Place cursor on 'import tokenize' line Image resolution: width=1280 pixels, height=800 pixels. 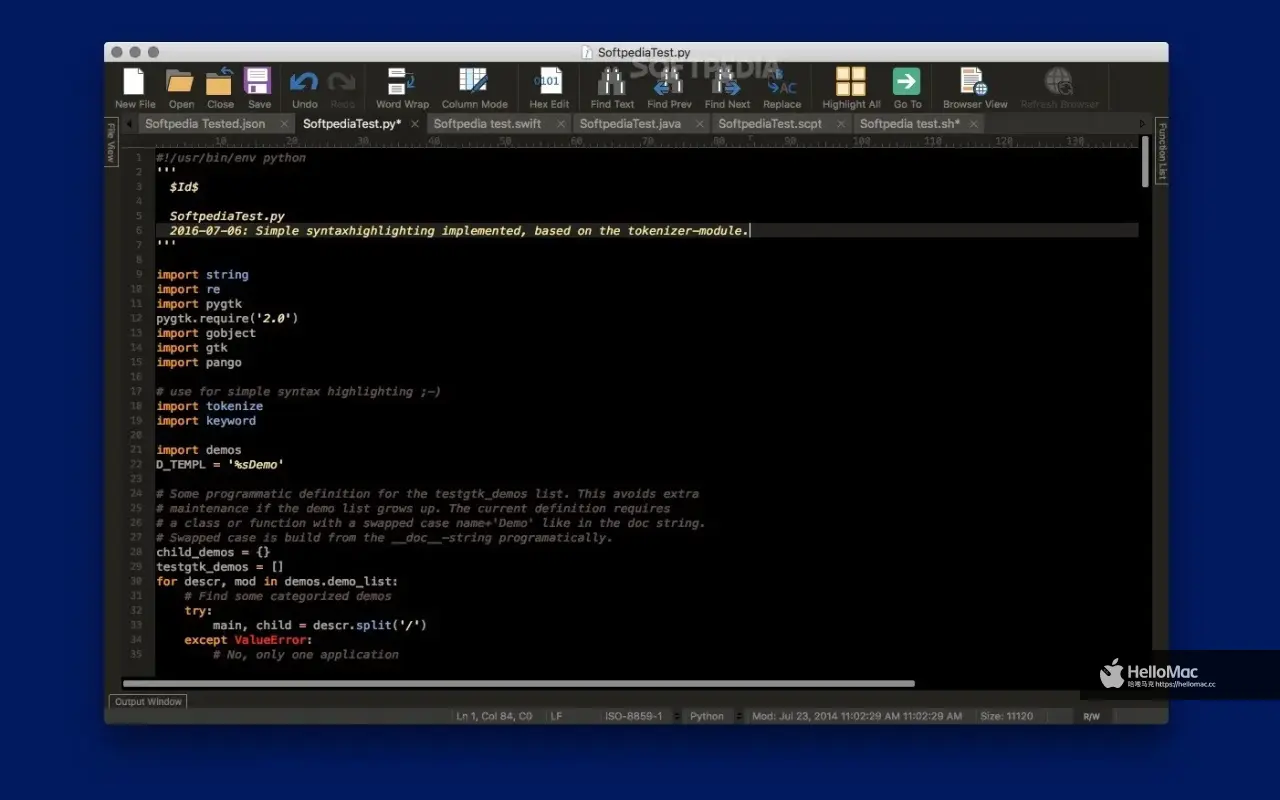tap(210, 406)
